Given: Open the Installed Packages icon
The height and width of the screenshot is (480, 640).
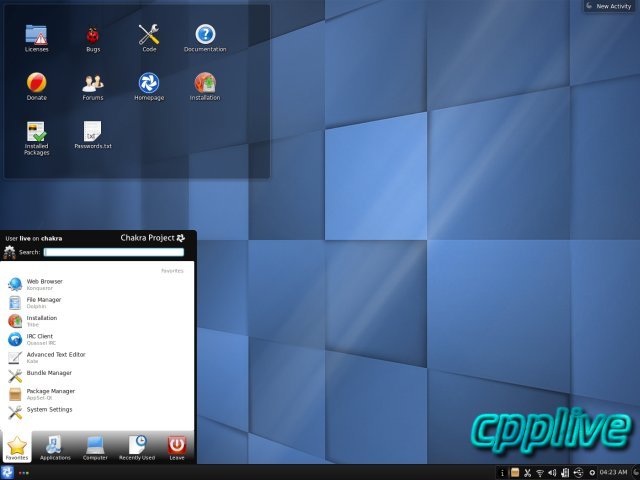Looking at the screenshot, I should 36,138.
